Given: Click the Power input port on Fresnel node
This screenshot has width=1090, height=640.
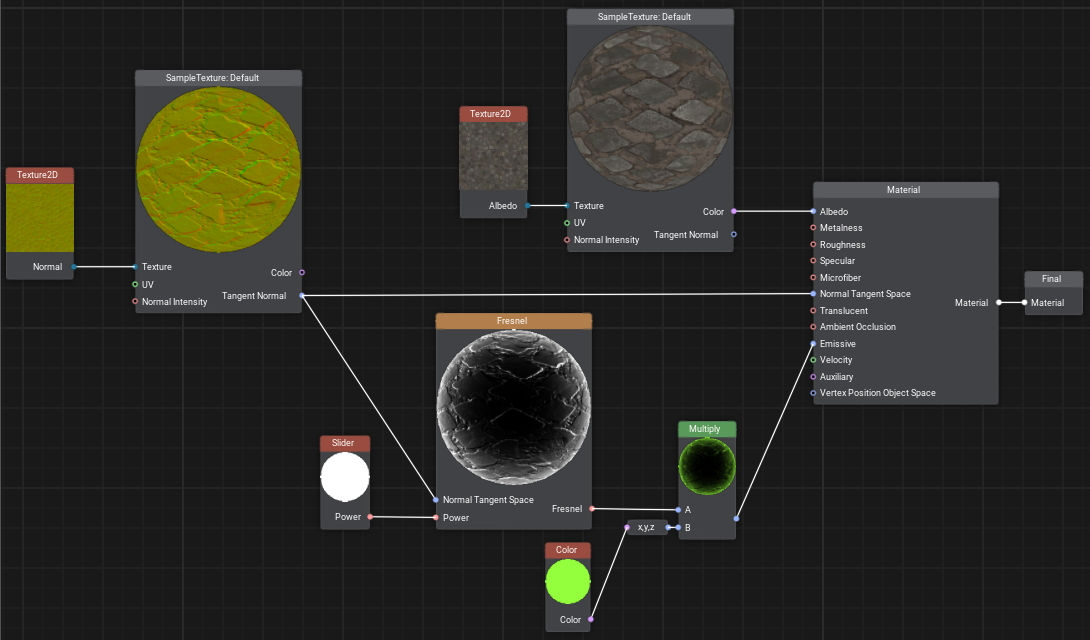Looking at the screenshot, I should pos(436,518).
